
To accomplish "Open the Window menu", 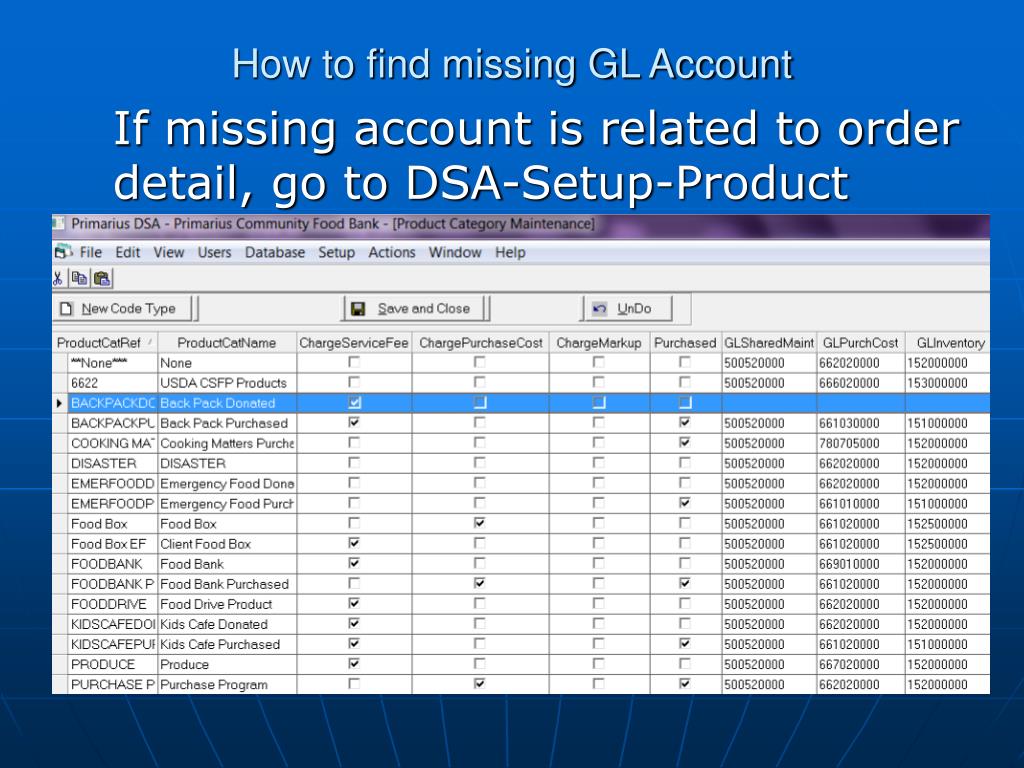I will pos(455,252).
